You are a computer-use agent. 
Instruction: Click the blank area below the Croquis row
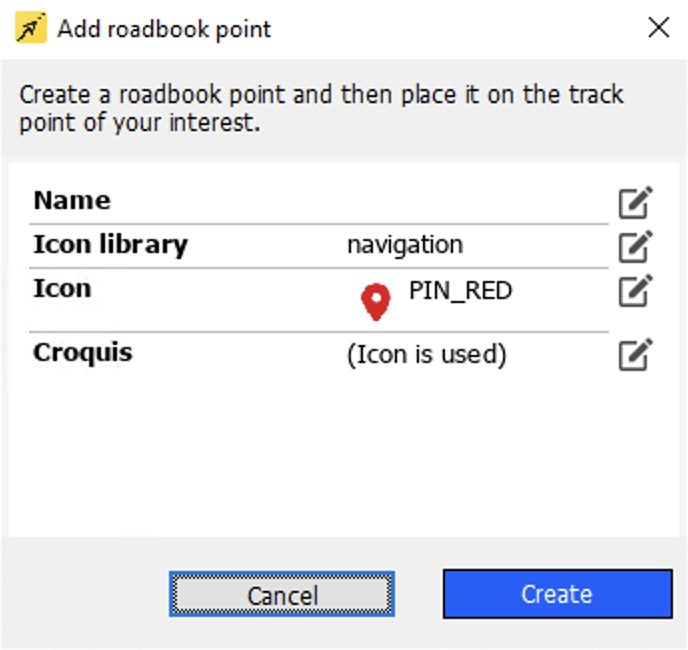(x=320, y=450)
